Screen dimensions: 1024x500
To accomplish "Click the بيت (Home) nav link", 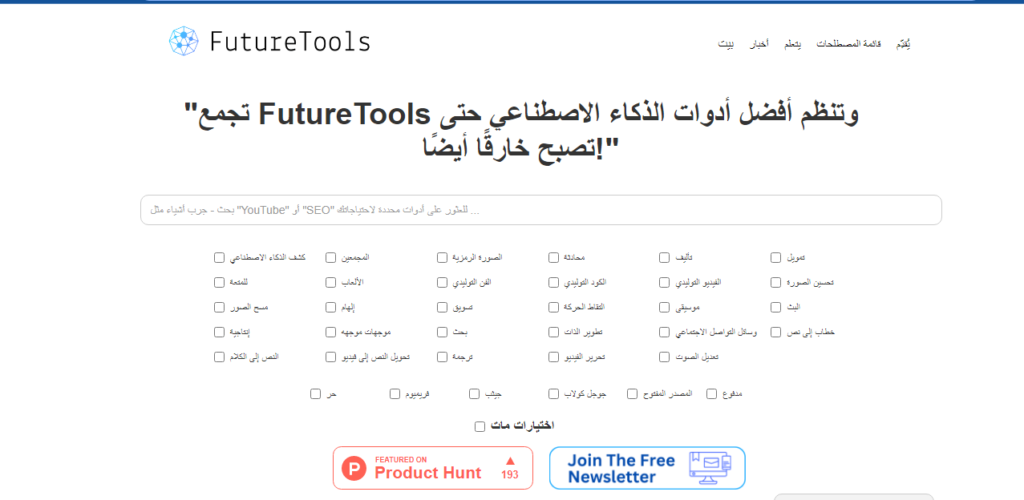I will pyautogui.click(x=727, y=45).
